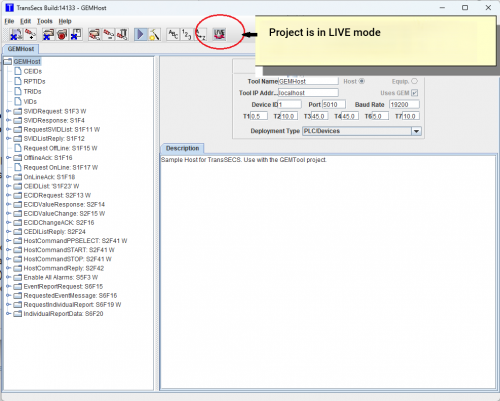Click the folder icon beside OnLineAck: S1F18
The image size is (500, 401).
(18, 177)
